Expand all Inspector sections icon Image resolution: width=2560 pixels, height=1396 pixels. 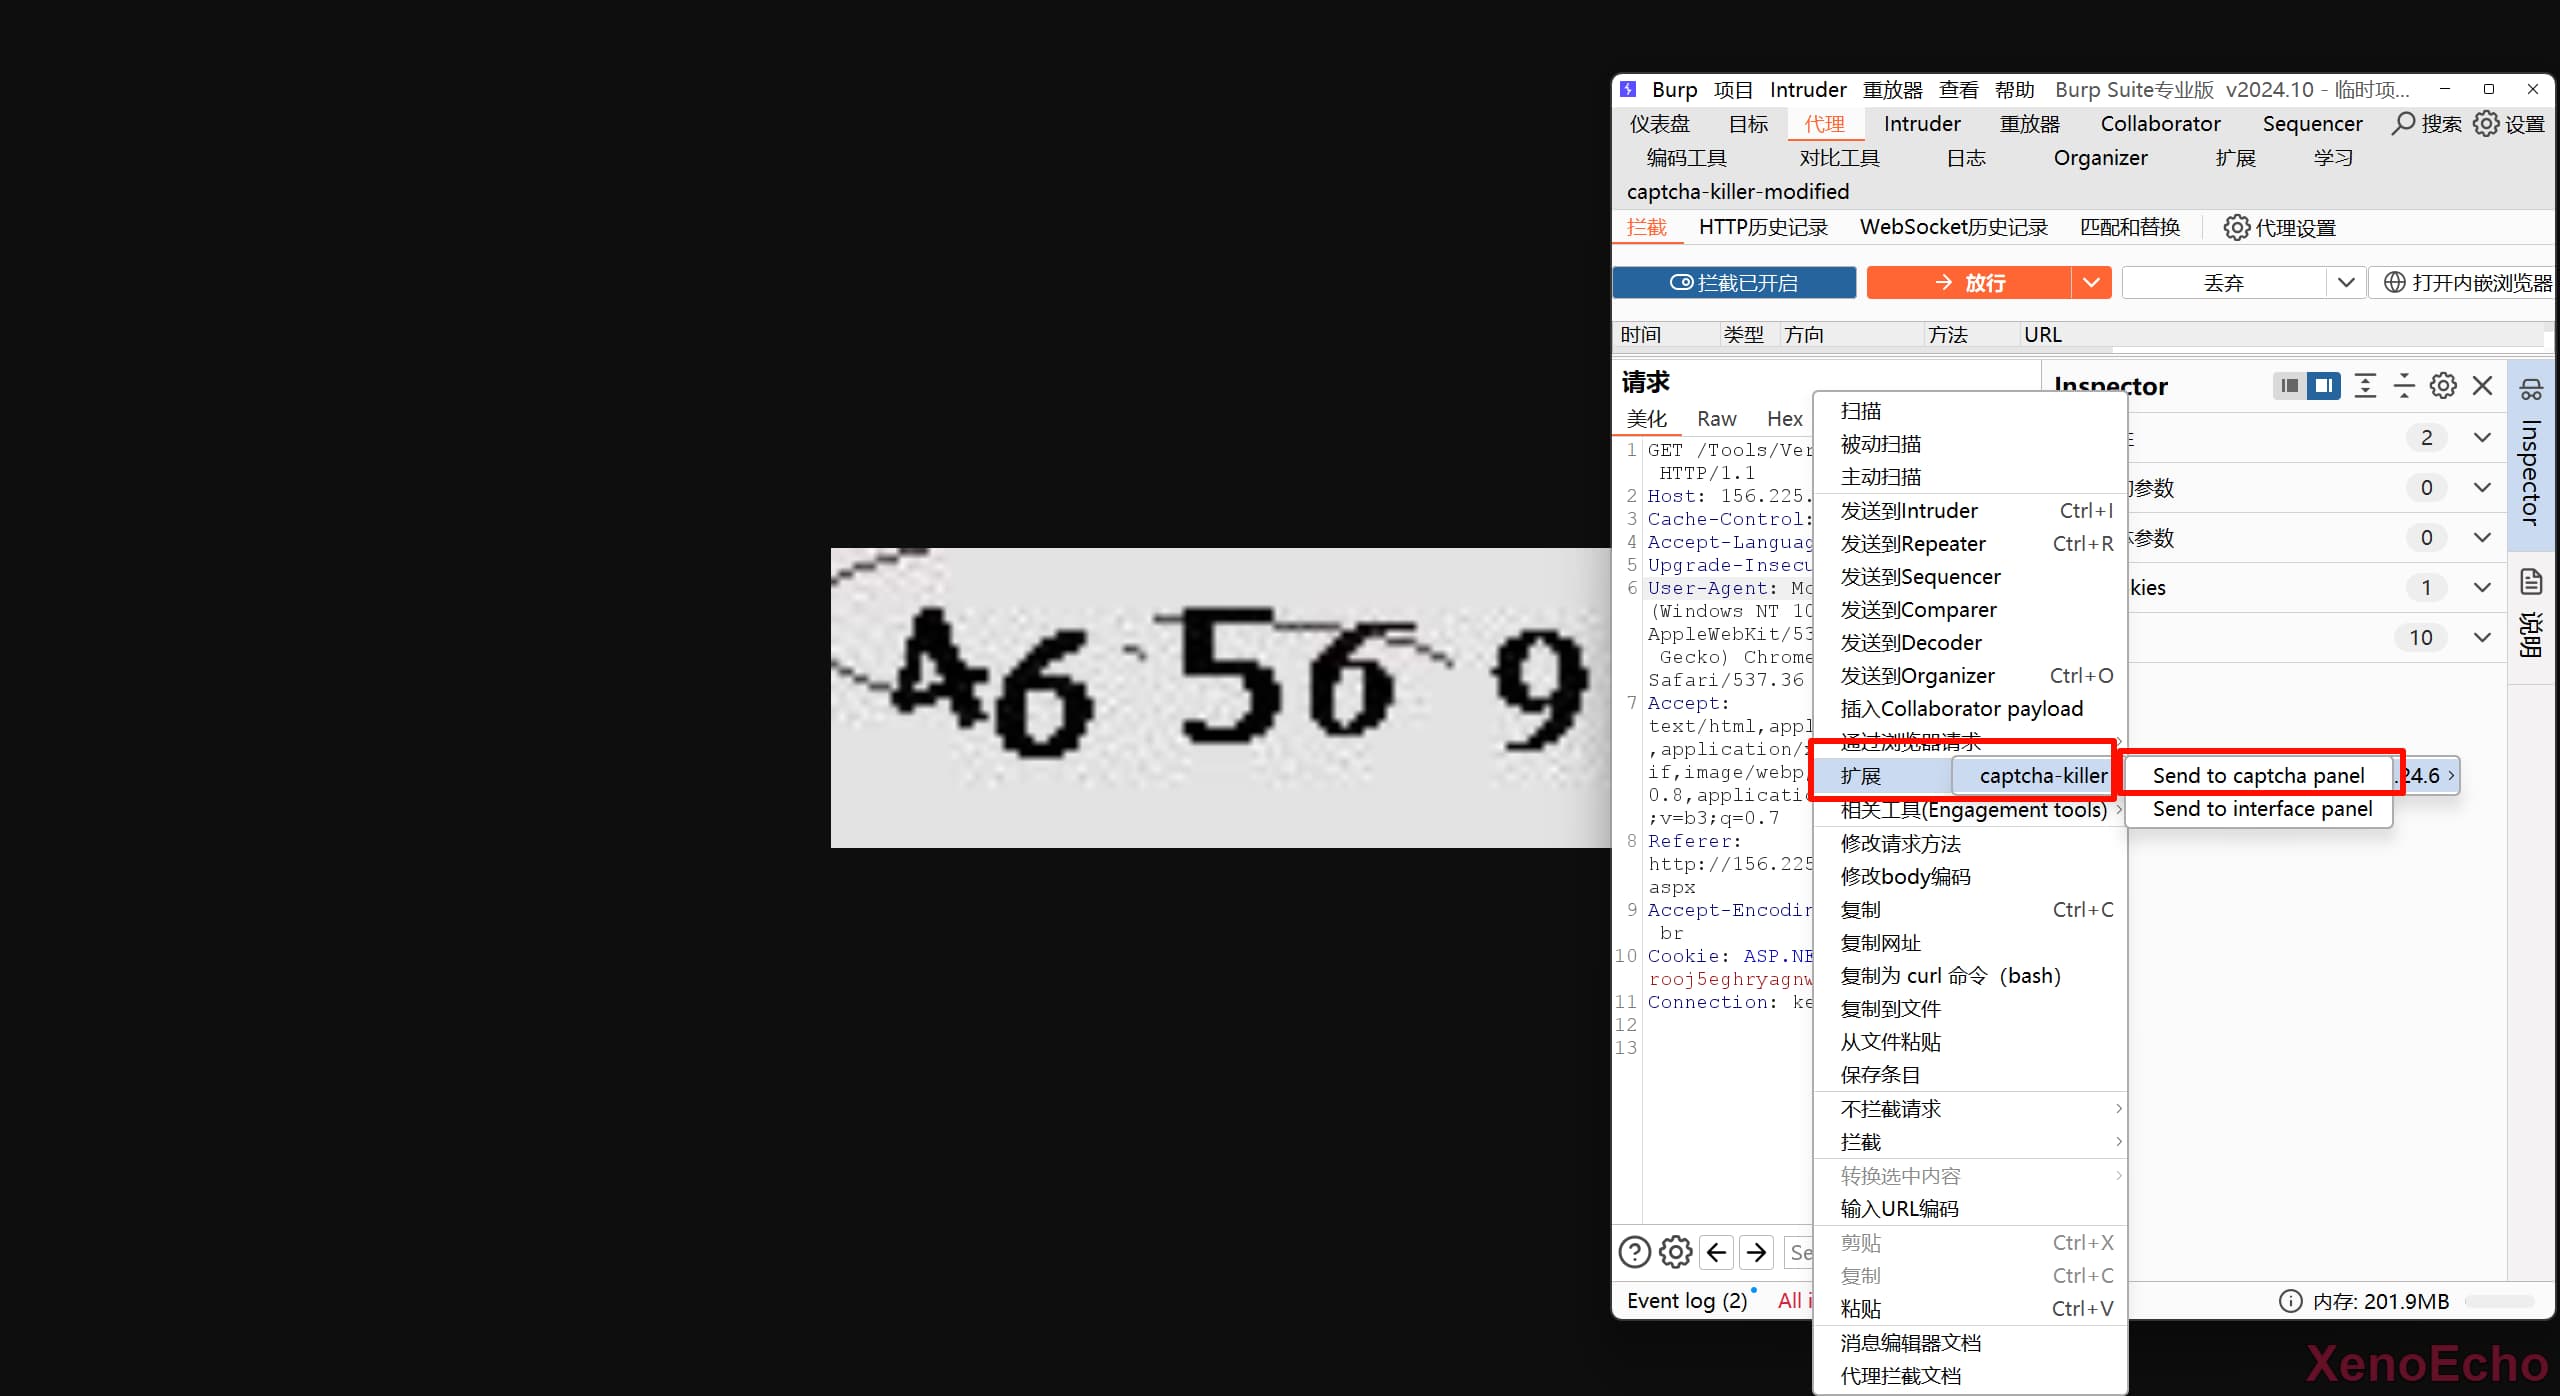(x=2365, y=386)
